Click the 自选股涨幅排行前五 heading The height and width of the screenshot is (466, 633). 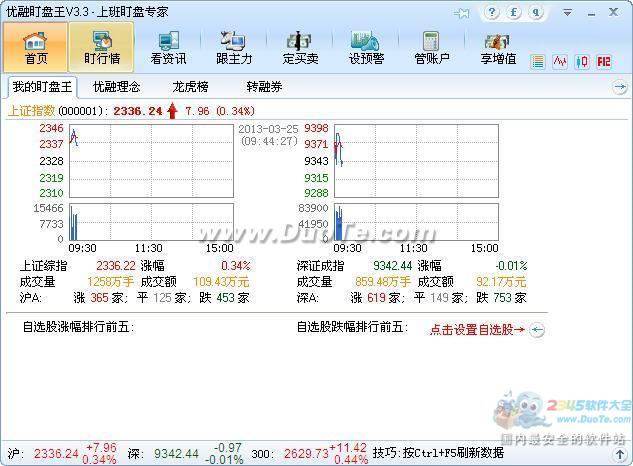click(x=78, y=327)
